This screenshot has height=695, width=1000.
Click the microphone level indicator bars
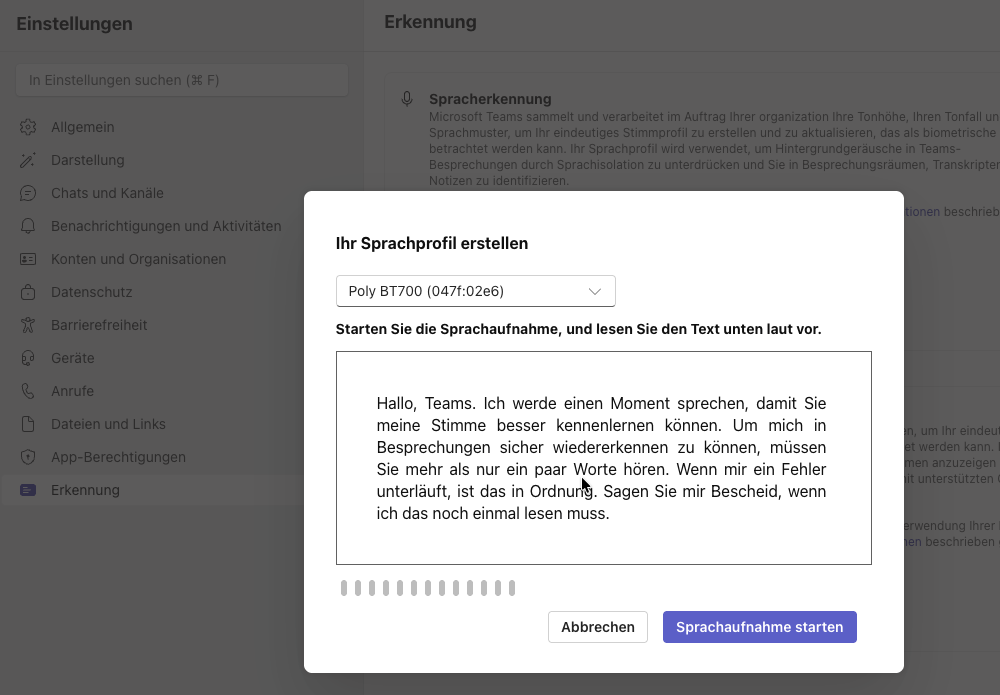click(428, 588)
